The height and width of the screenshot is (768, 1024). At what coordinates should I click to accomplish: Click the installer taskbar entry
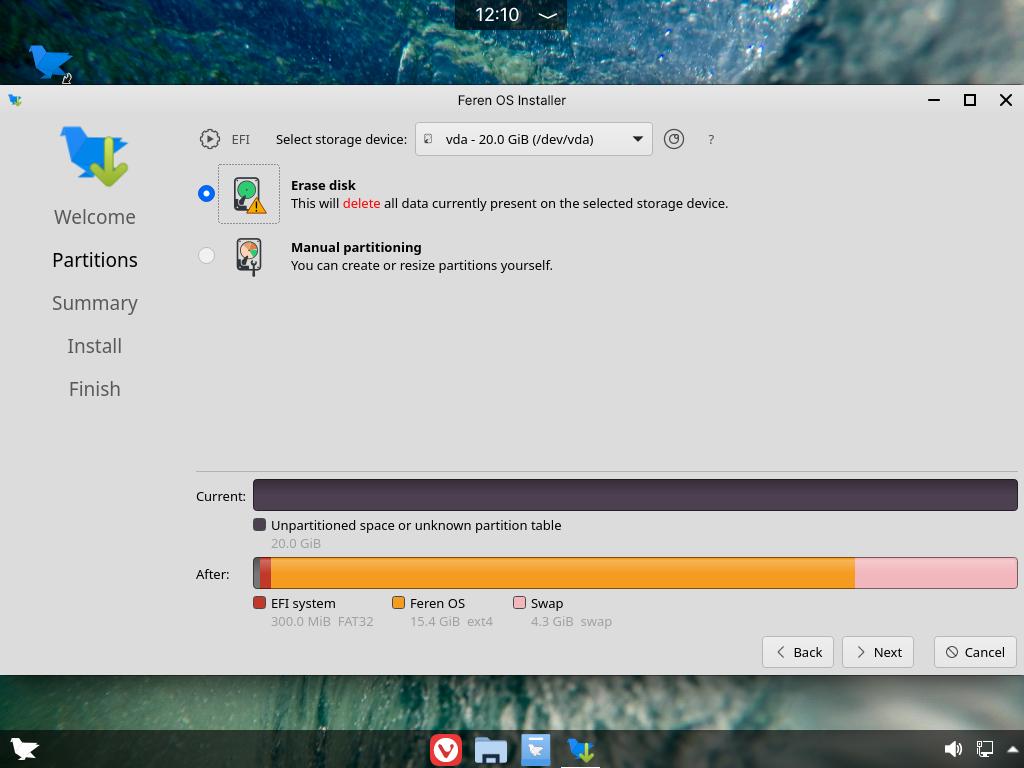[581, 750]
